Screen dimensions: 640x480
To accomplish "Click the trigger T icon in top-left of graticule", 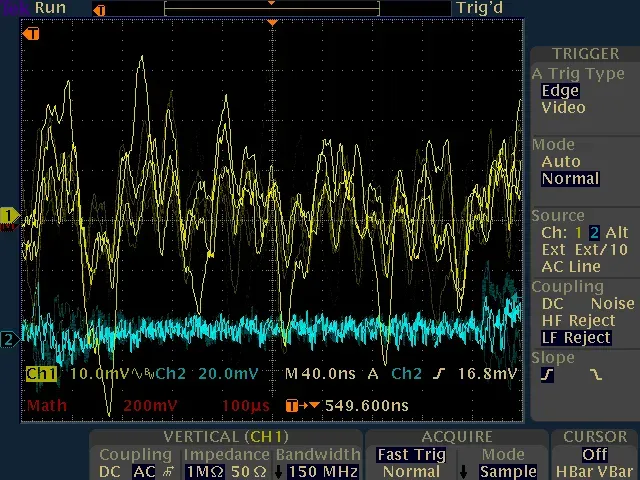I will pos(33,34).
